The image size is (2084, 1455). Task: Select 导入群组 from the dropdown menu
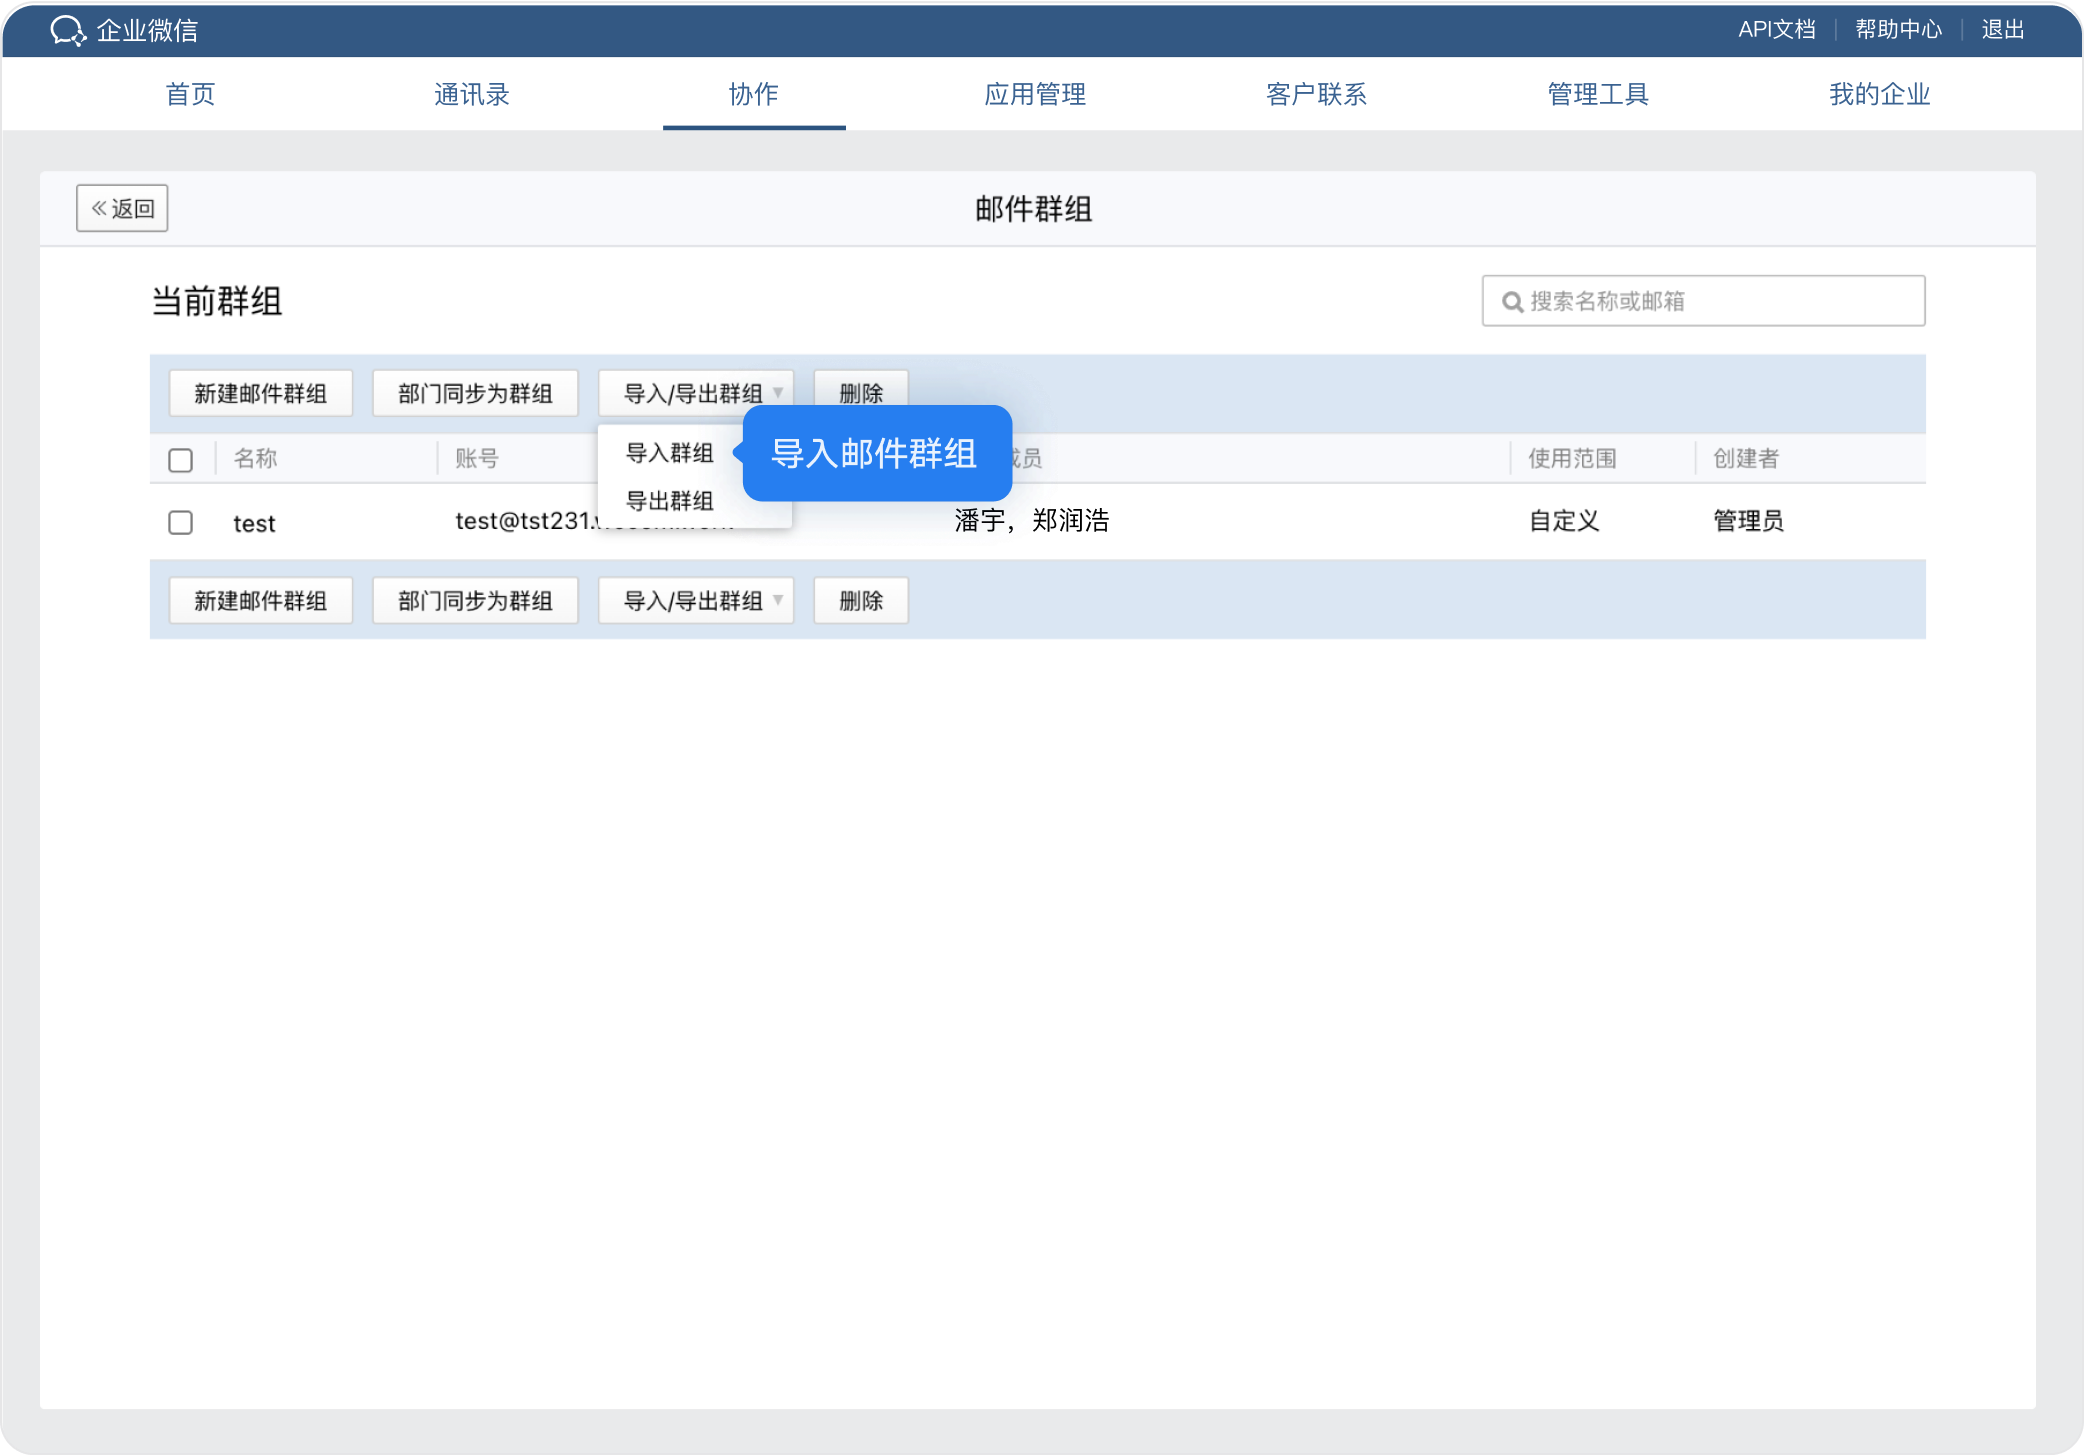669,453
